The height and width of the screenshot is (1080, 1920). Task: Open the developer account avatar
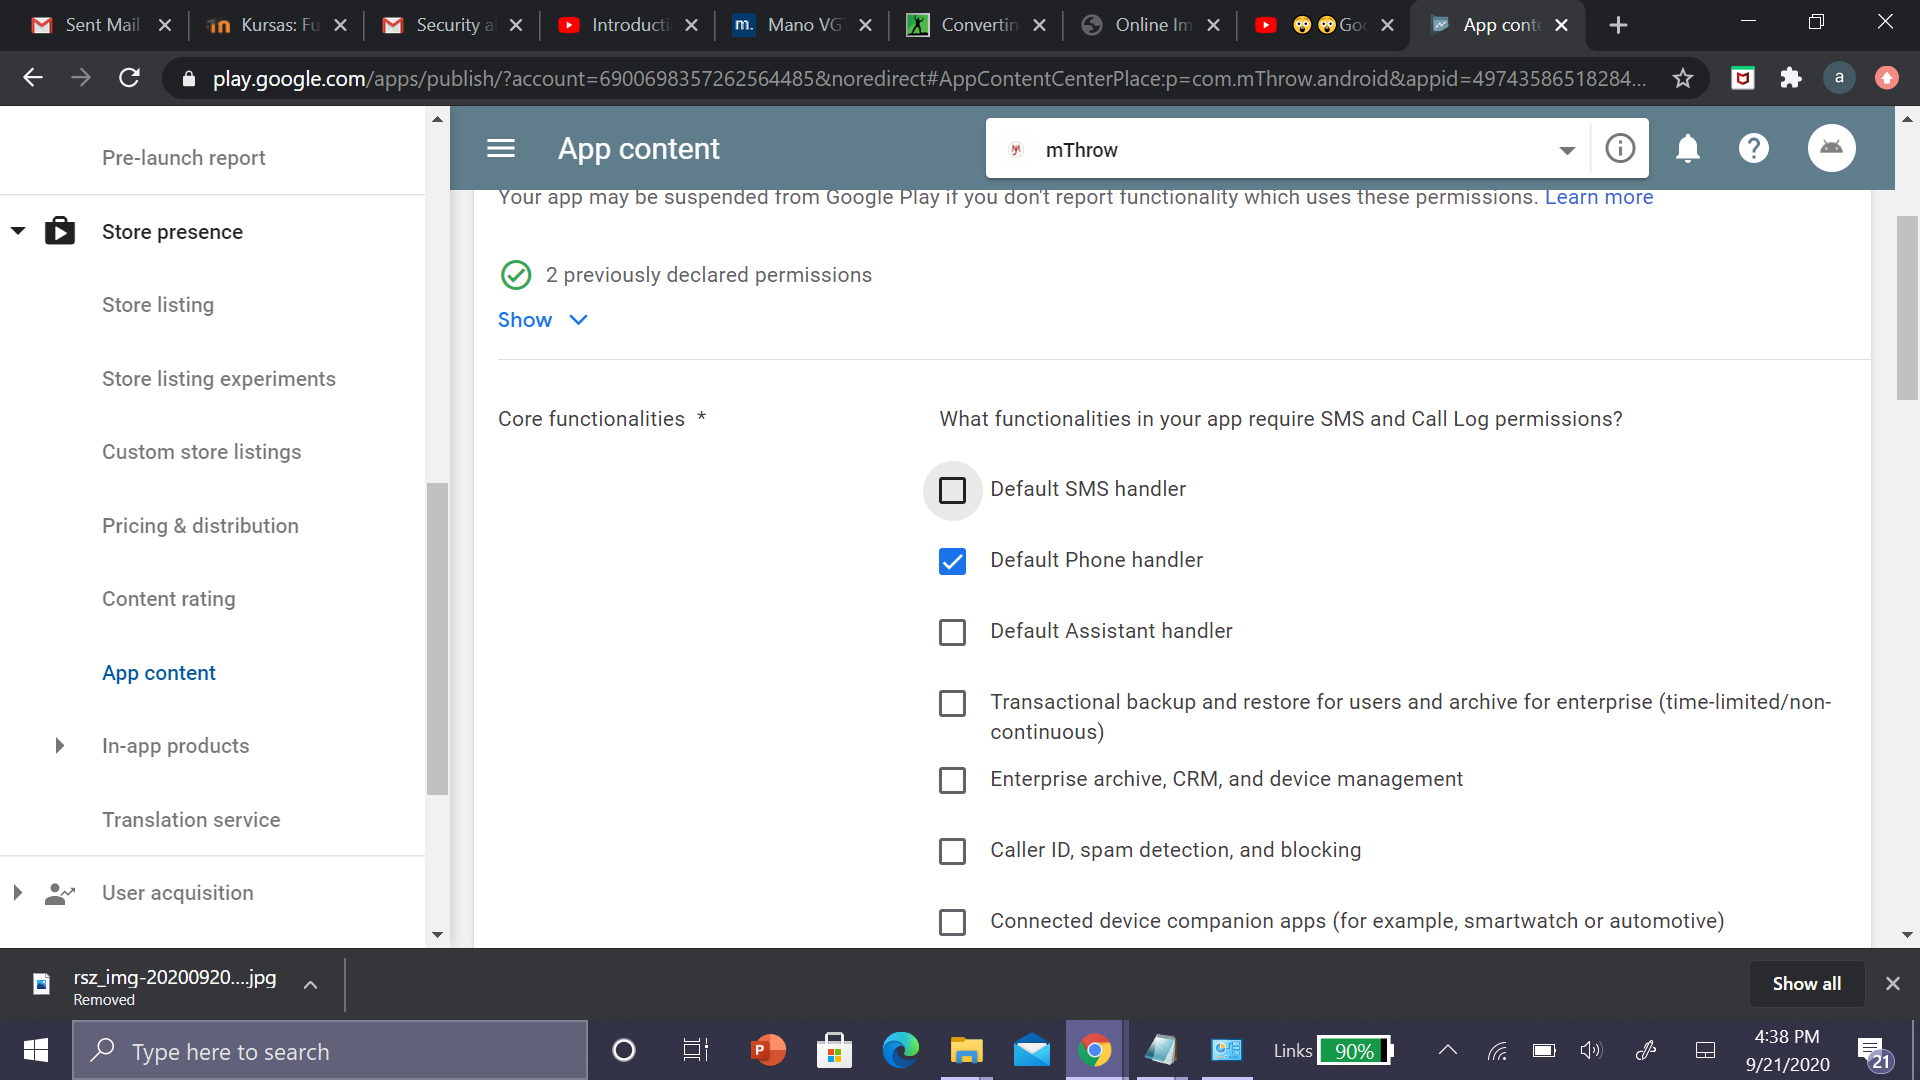pos(1831,149)
